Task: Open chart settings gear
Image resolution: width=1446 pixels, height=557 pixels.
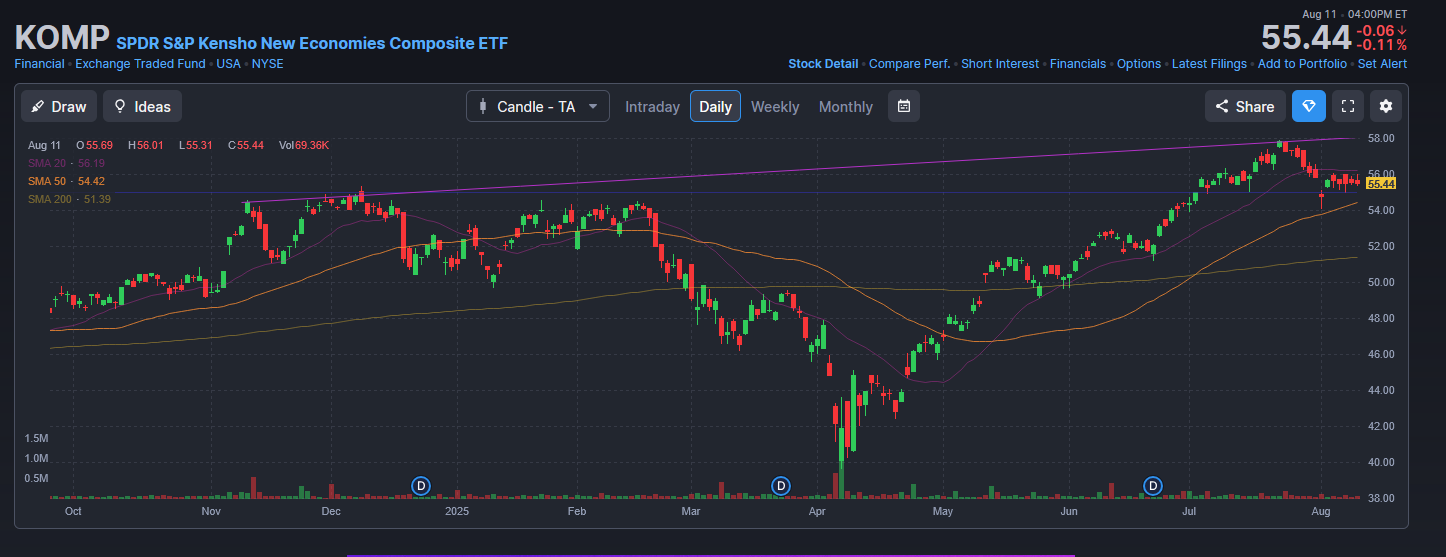Action: tap(1385, 106)
